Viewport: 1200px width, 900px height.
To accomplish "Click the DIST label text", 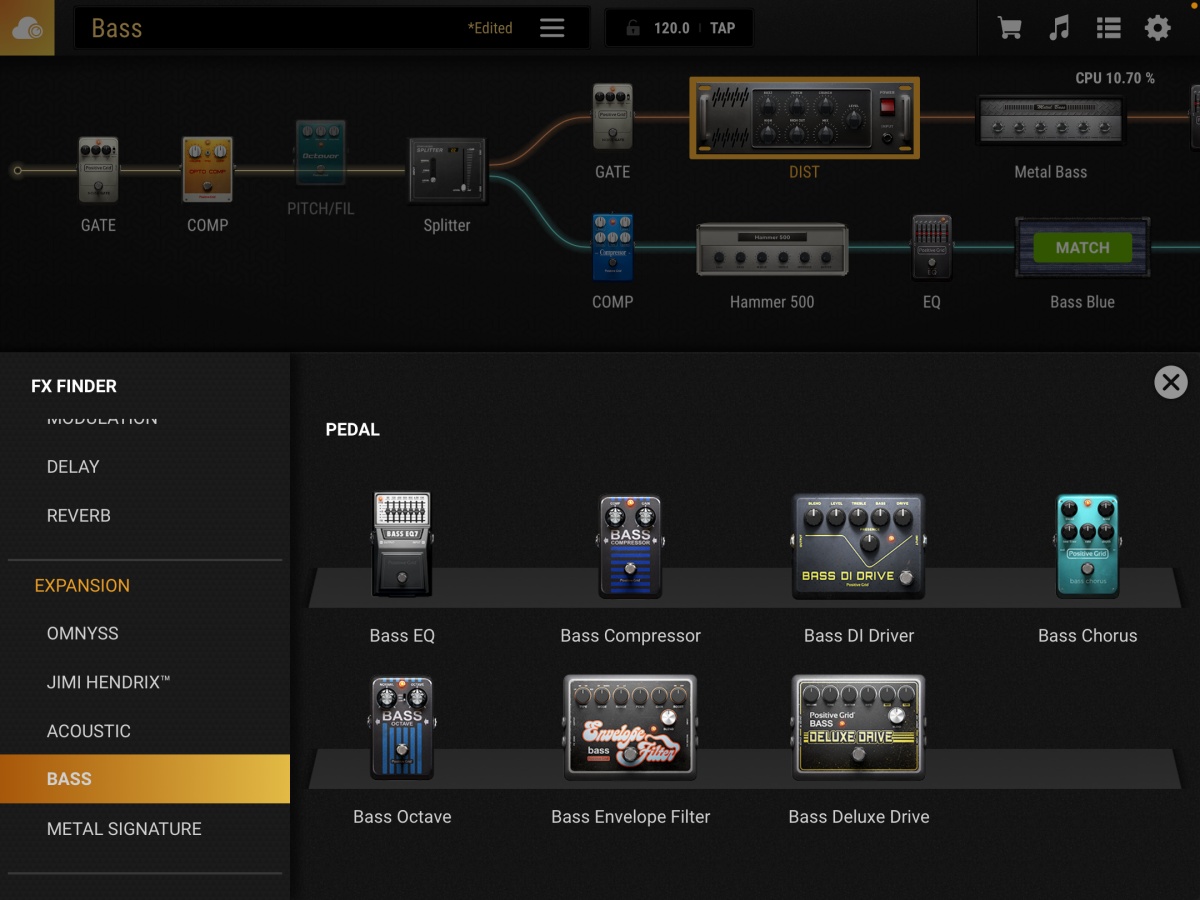I will (x=804, y=172).
